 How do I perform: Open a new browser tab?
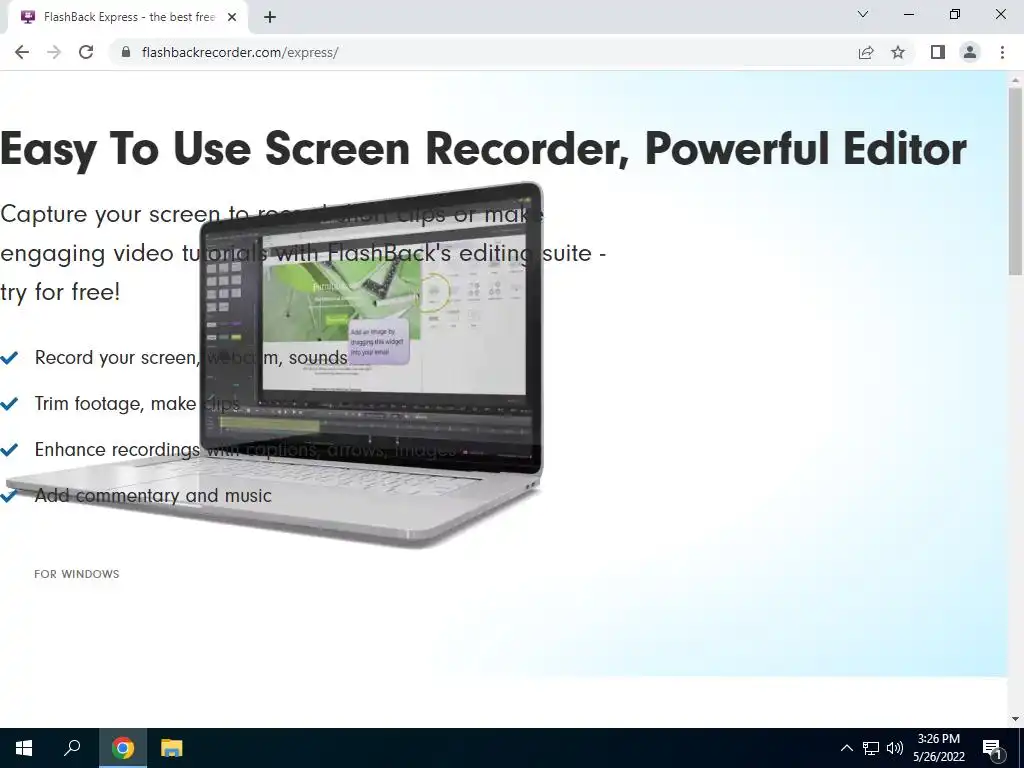pos(270,18)
